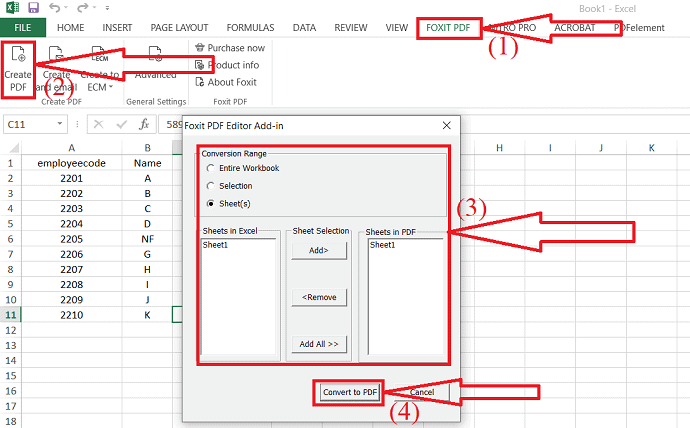Click the Save icon in quick access toolbar

pos(33,7)
